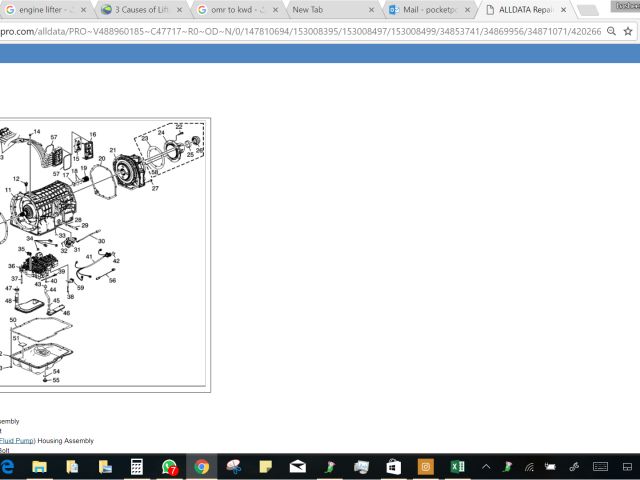Open the Mail app envelope icon
The image size is (640, 480).
click(x=297, y=466)
